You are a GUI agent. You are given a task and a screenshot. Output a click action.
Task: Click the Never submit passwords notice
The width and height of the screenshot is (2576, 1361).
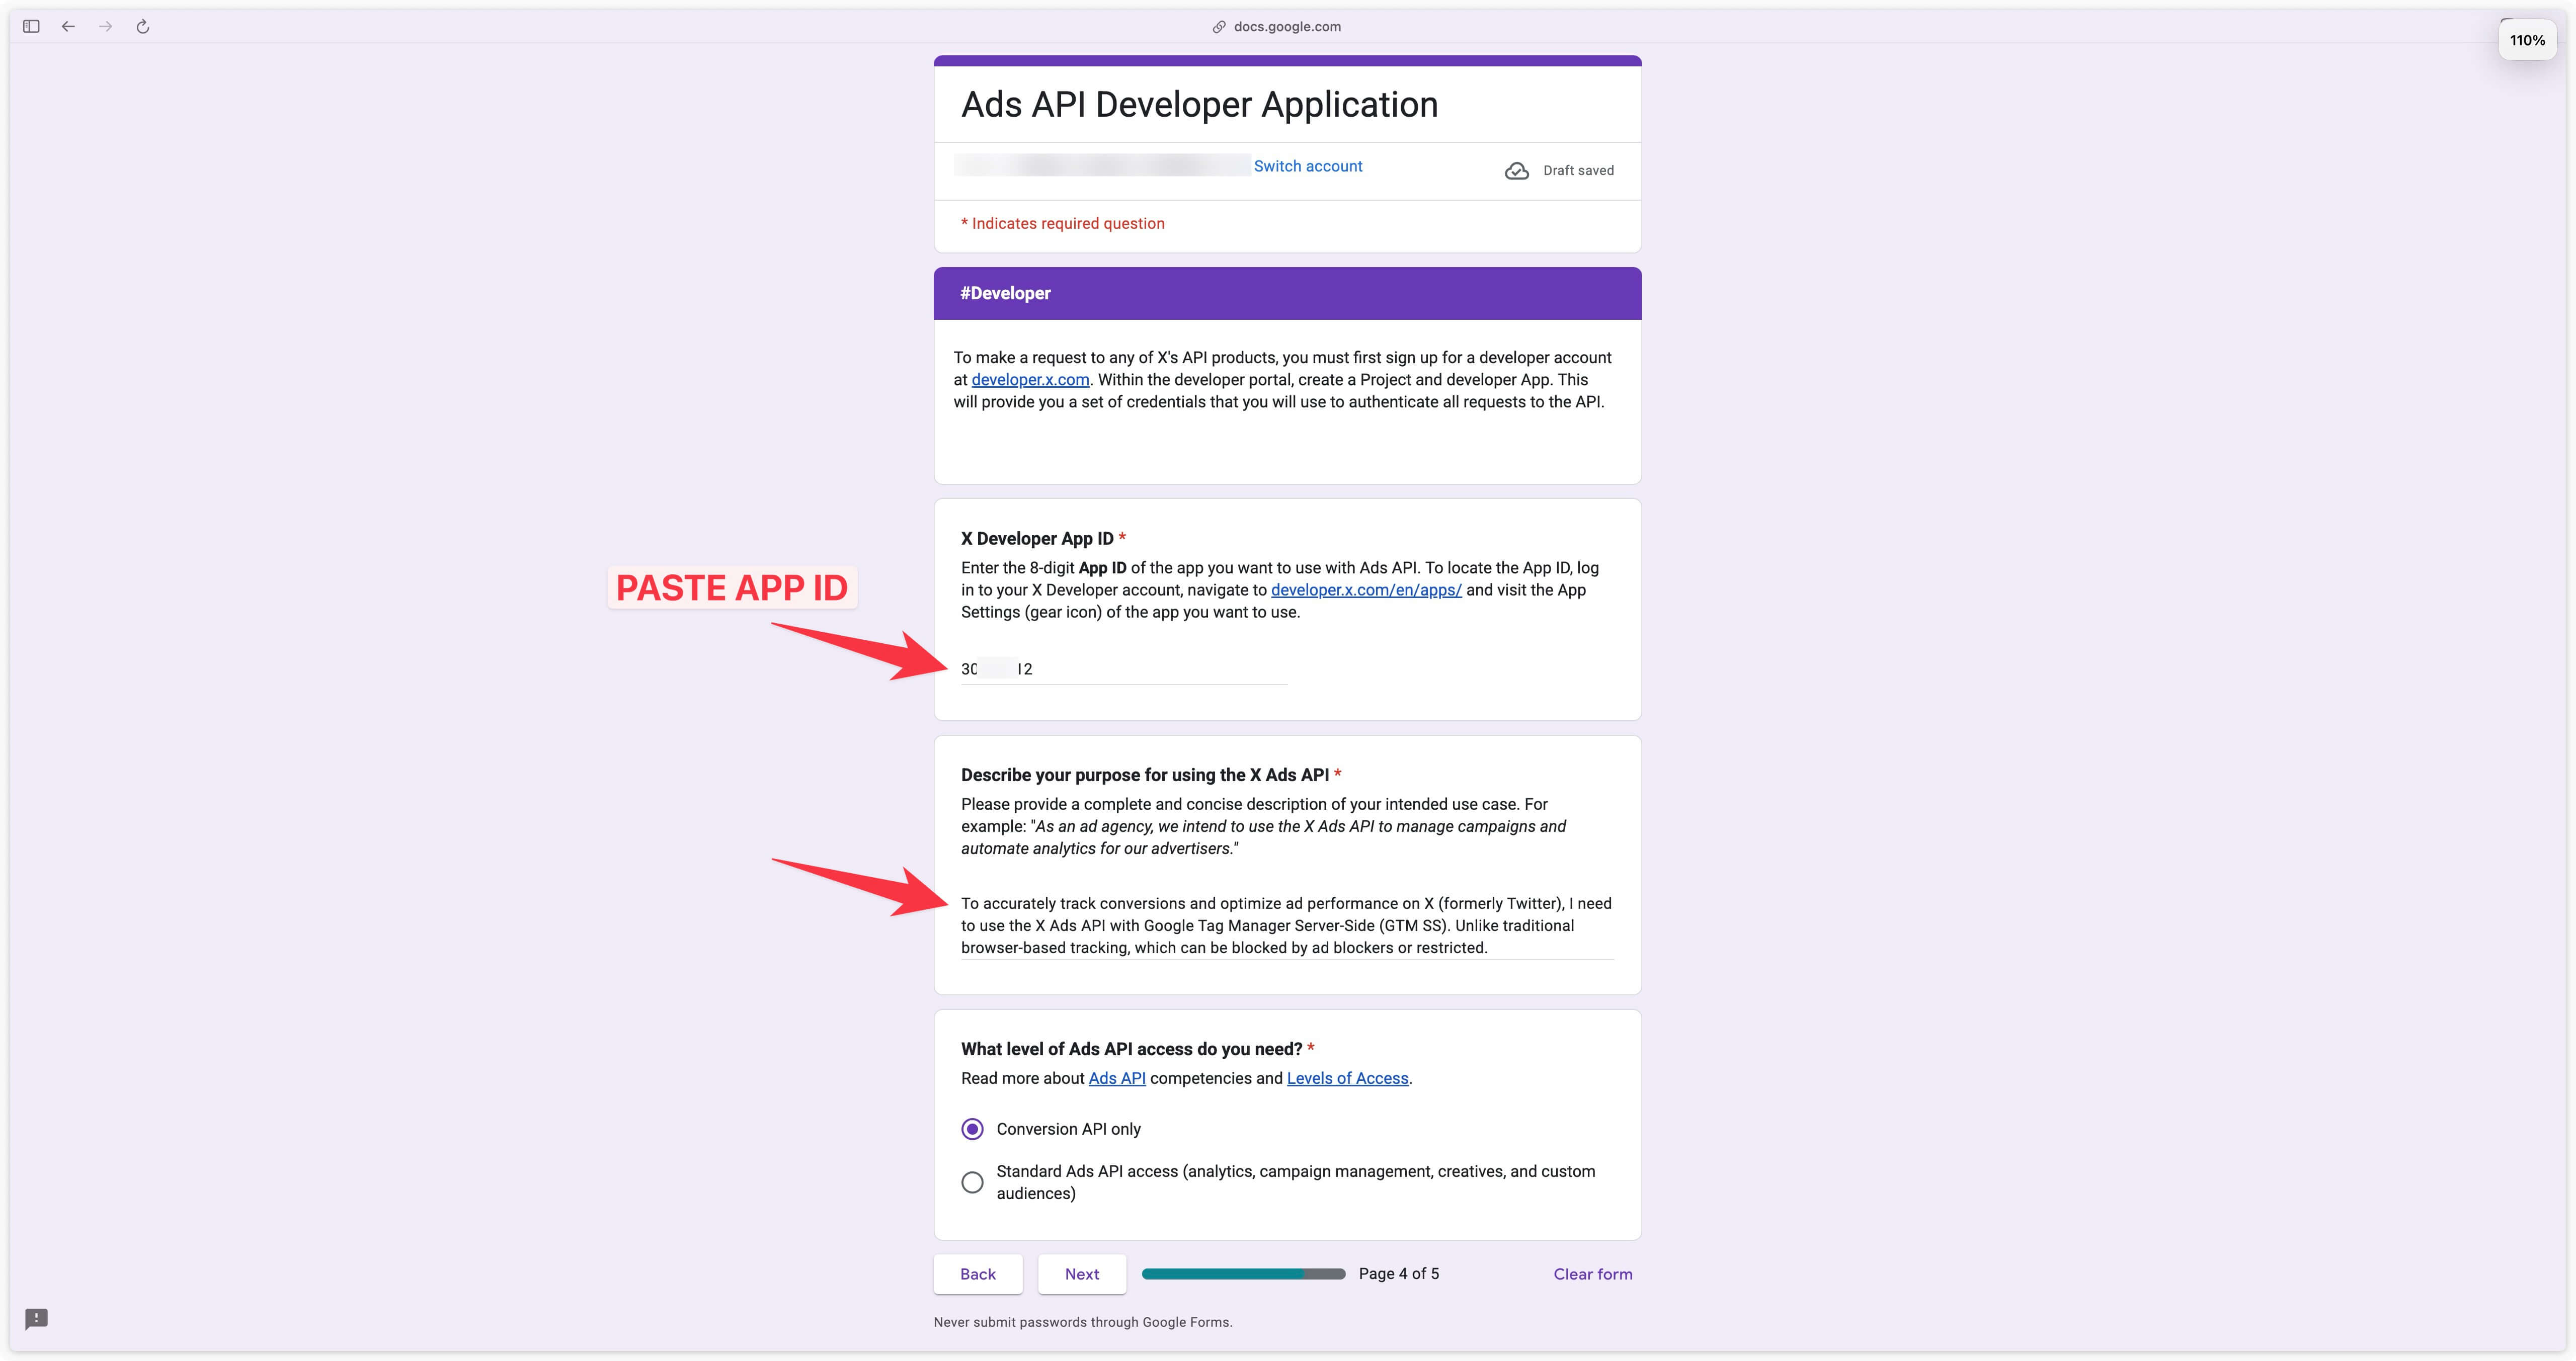point(1082,1322)
